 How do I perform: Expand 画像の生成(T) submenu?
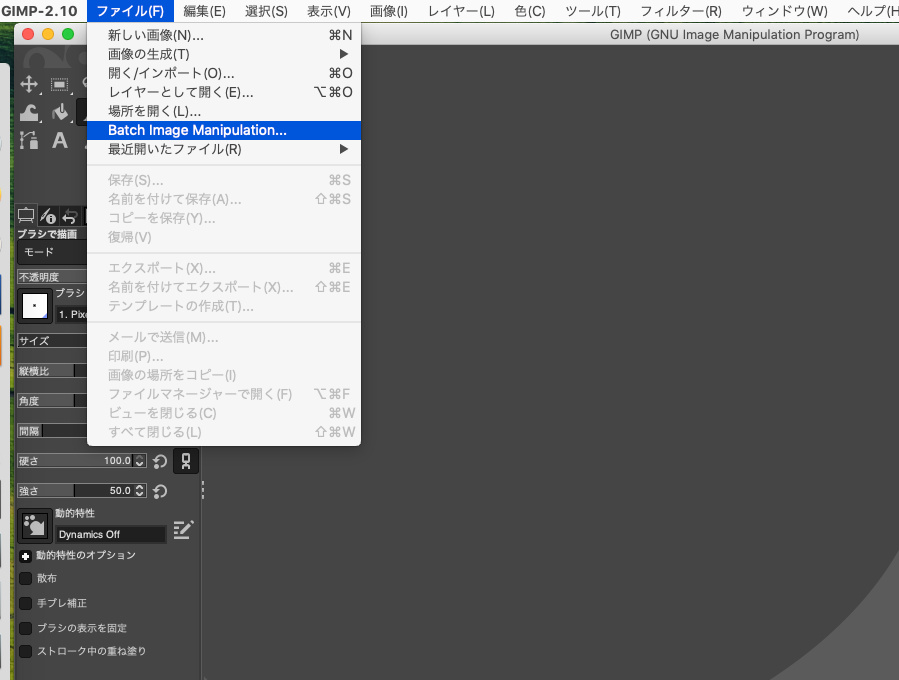(x=224, y=54)
